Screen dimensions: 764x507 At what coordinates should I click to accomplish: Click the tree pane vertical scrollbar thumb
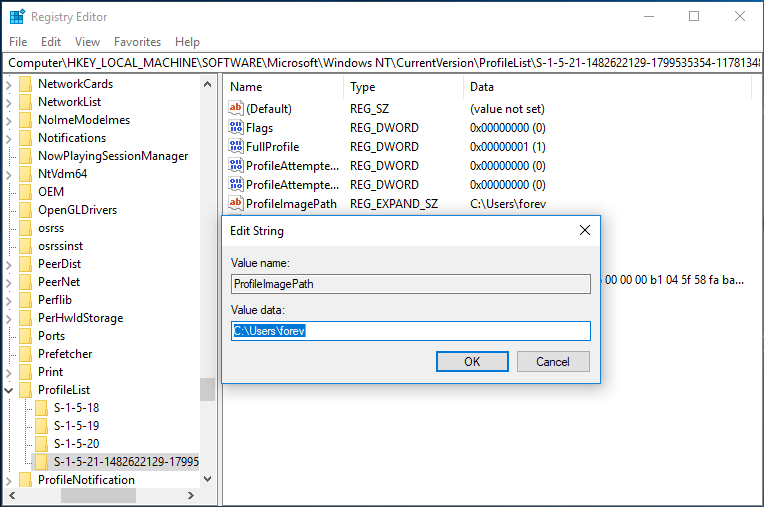pos(207,389)
